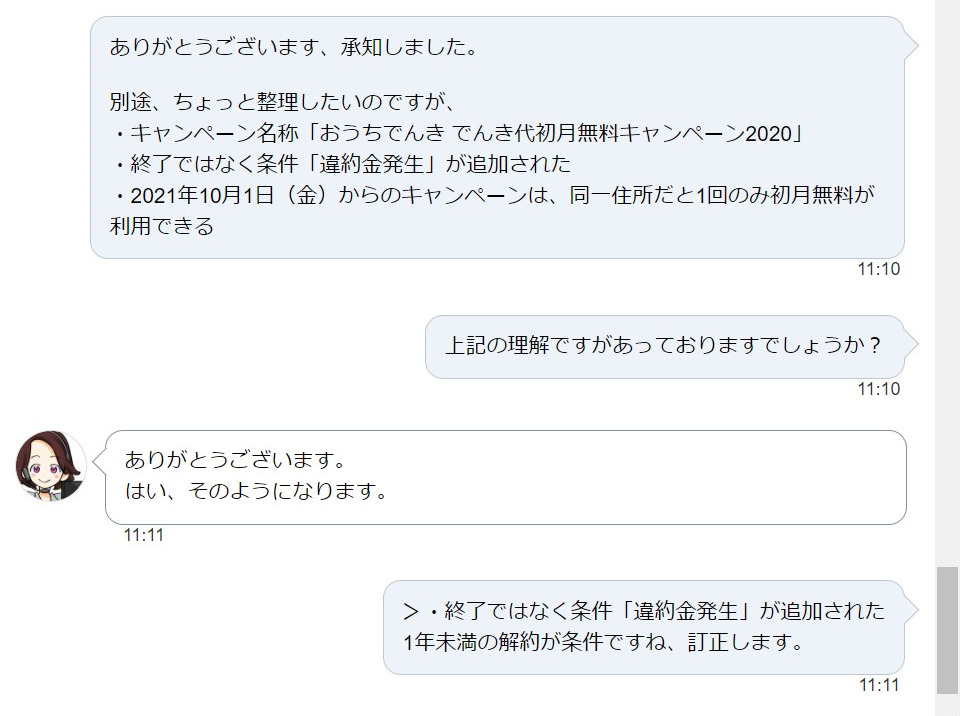
Task: Click the 終了ではなく条件 bullet in the first bubble
Action: coord(340,164)
